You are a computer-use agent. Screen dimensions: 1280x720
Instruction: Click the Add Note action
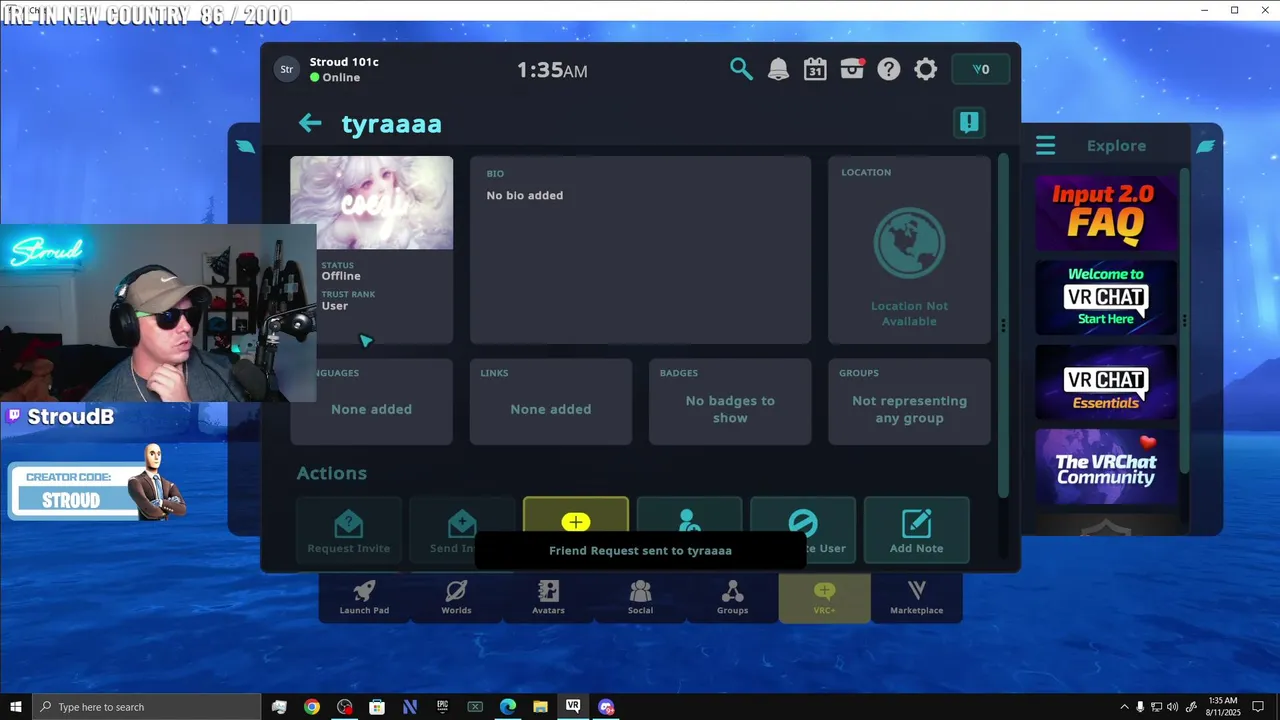pos(917,530)
